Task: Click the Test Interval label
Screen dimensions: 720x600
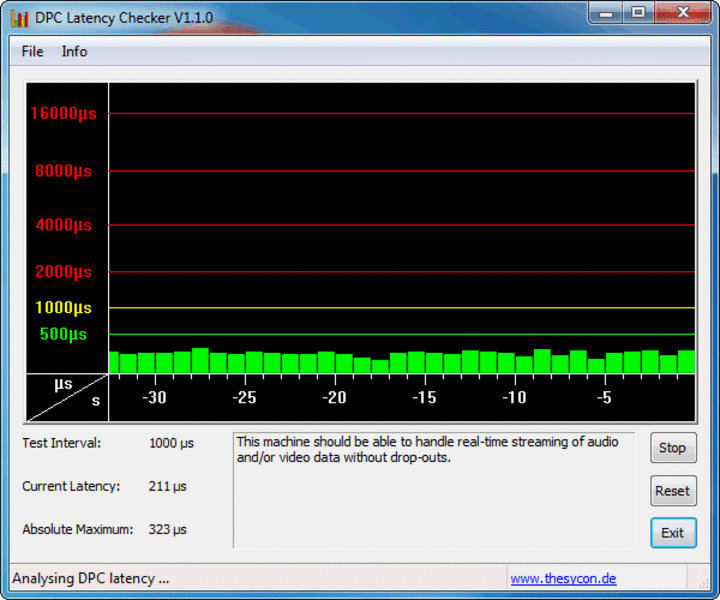Action: [62, 443]
